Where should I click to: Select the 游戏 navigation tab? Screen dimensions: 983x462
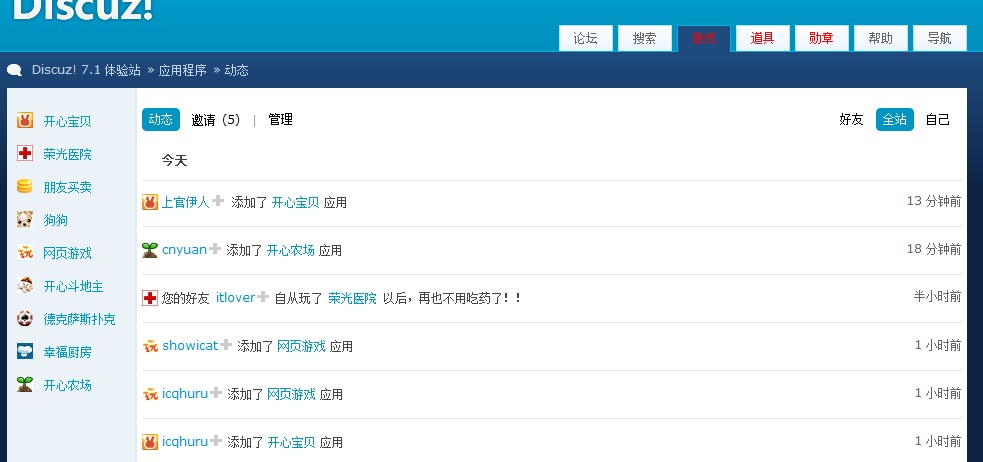click(x=703, y=38)
